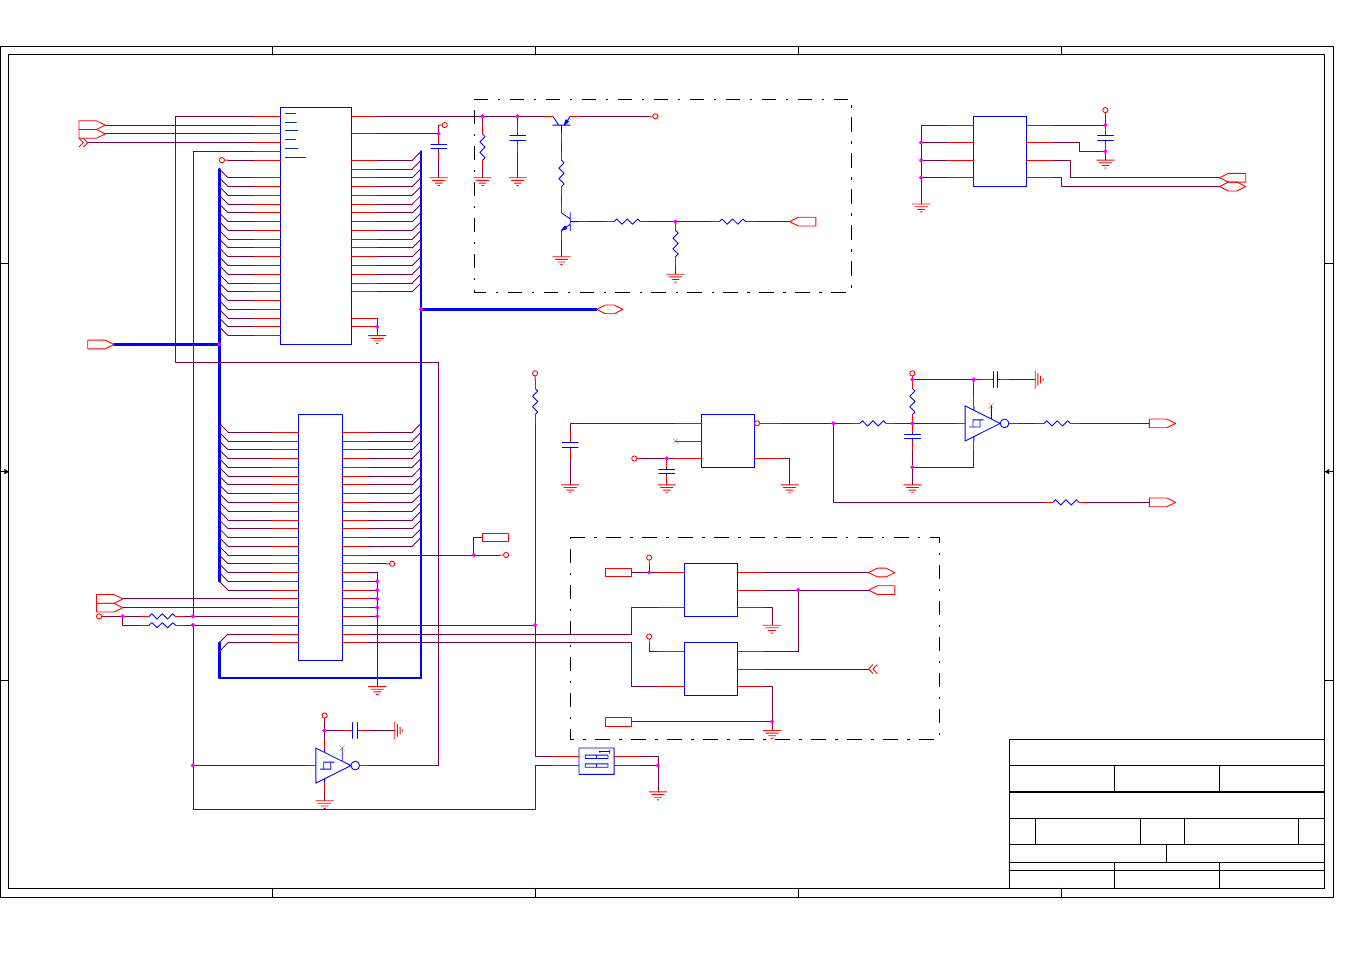The height and width of the screenshot is (954, 1351).
Task: Select the resistor at the Schmitt inverter output
Action: click(x=1057, y=423)
